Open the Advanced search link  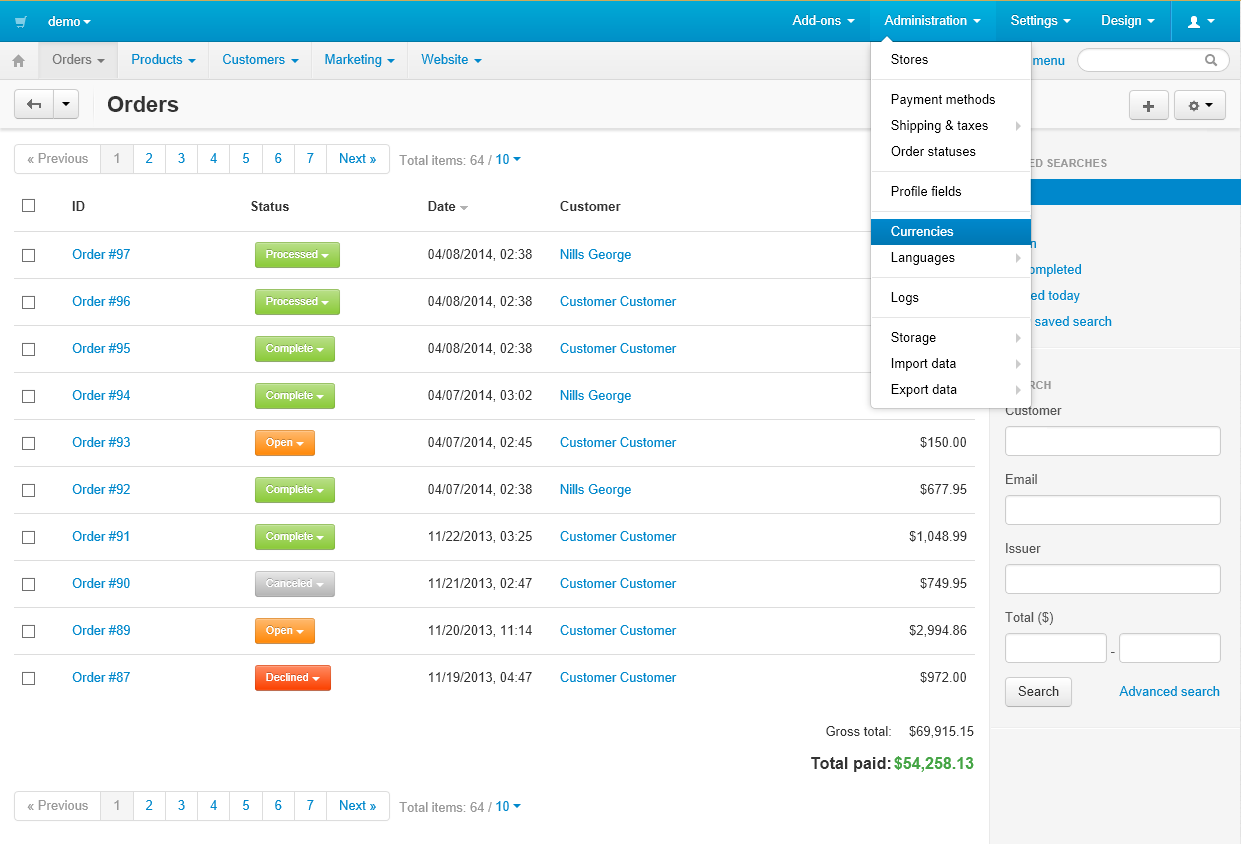point(1169,692)
